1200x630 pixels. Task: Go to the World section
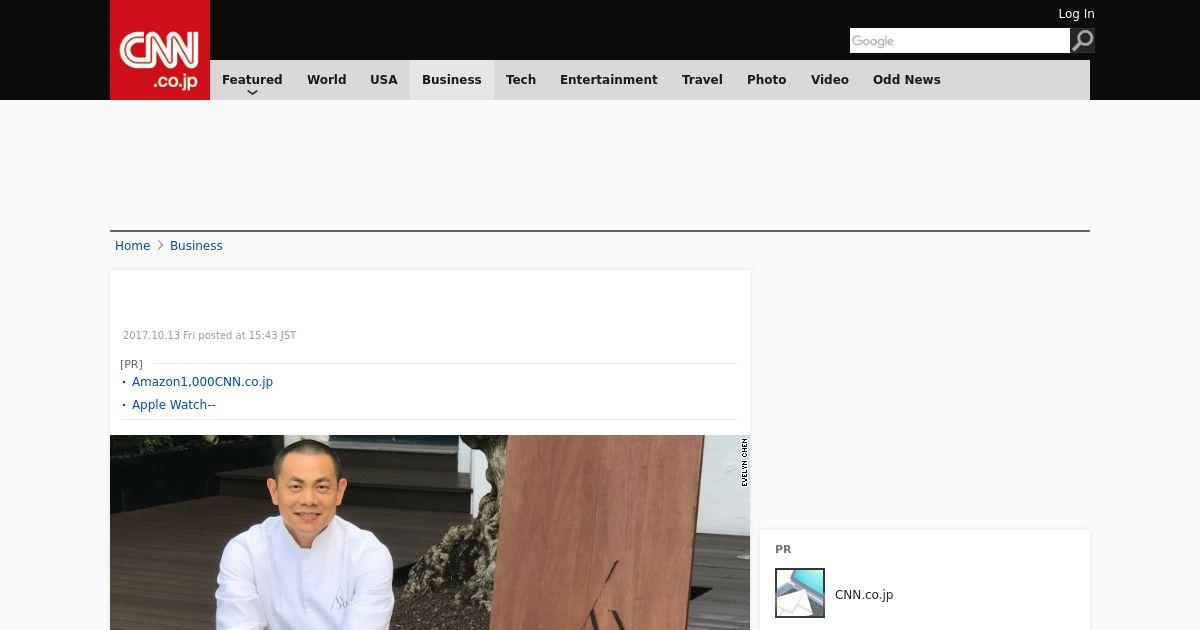(x=326, y=80)
